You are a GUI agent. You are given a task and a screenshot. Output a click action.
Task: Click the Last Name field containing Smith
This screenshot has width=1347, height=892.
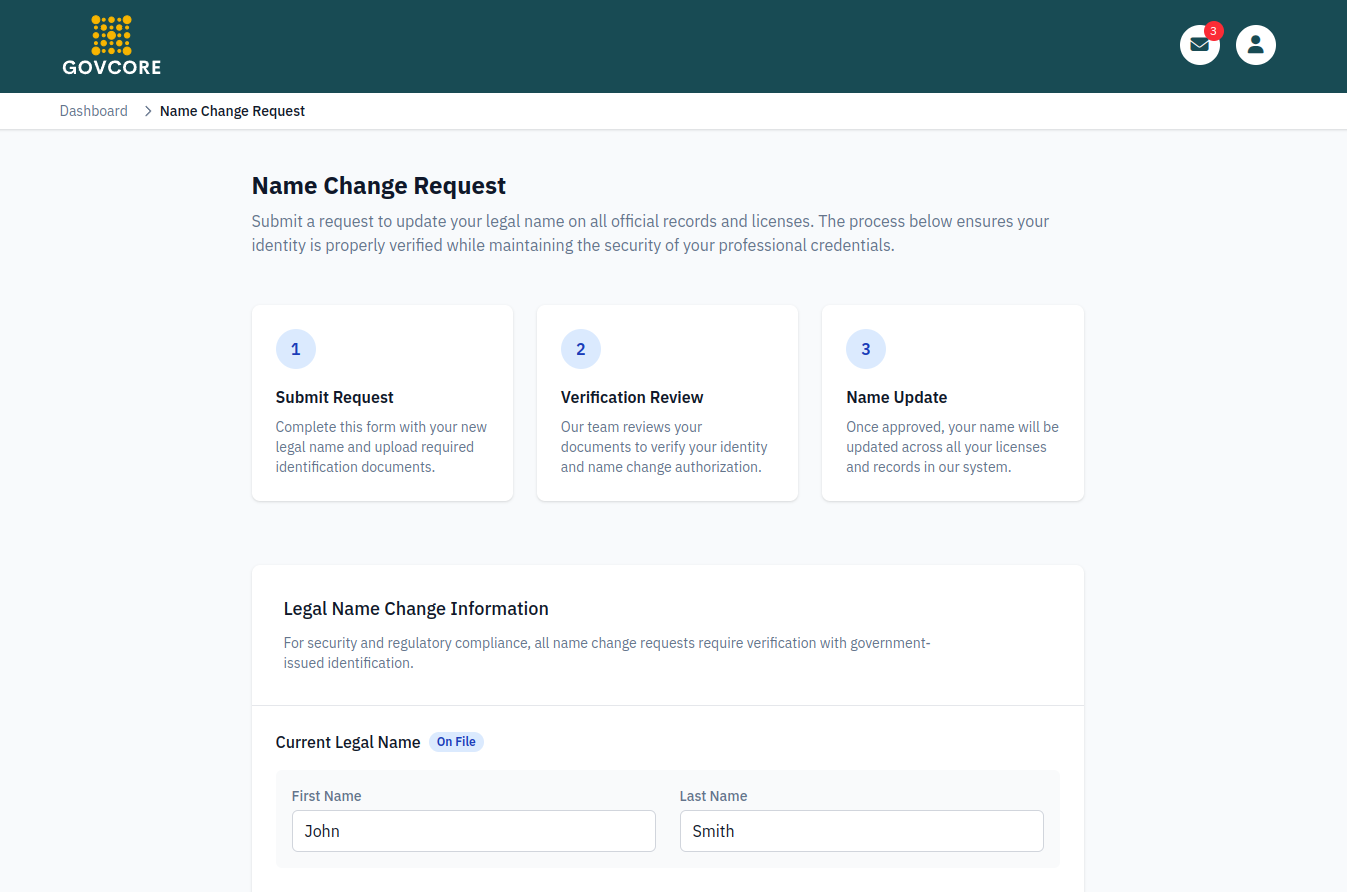862,831
